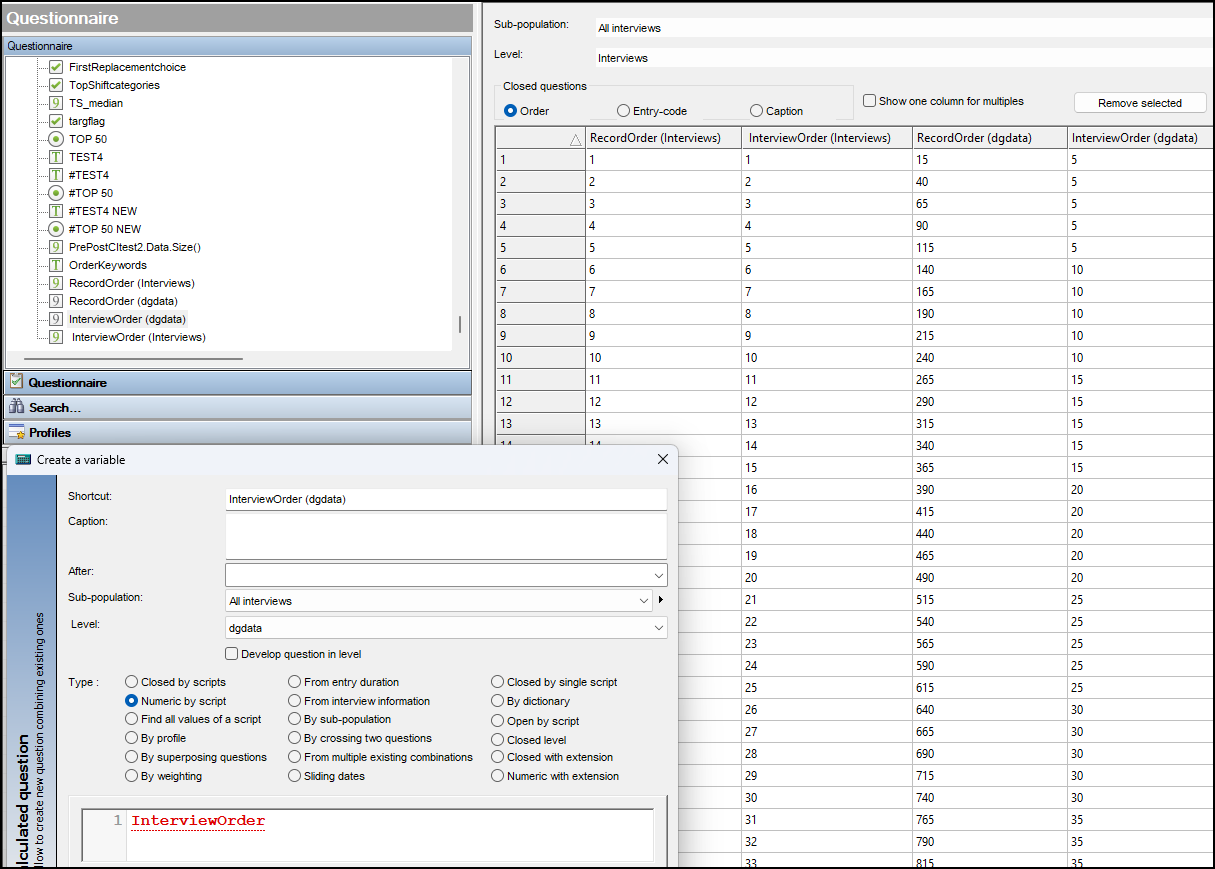Click the top Level Interviews field
The width and height of the screenshot is (1215, 869).
[903, 58]
